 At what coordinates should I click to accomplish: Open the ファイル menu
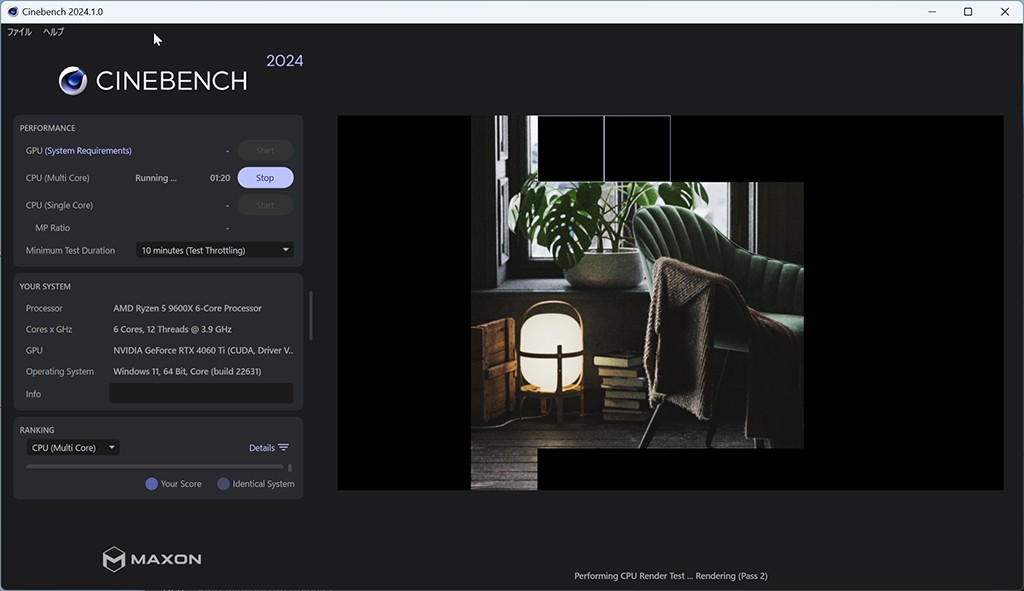coord(20,31)
